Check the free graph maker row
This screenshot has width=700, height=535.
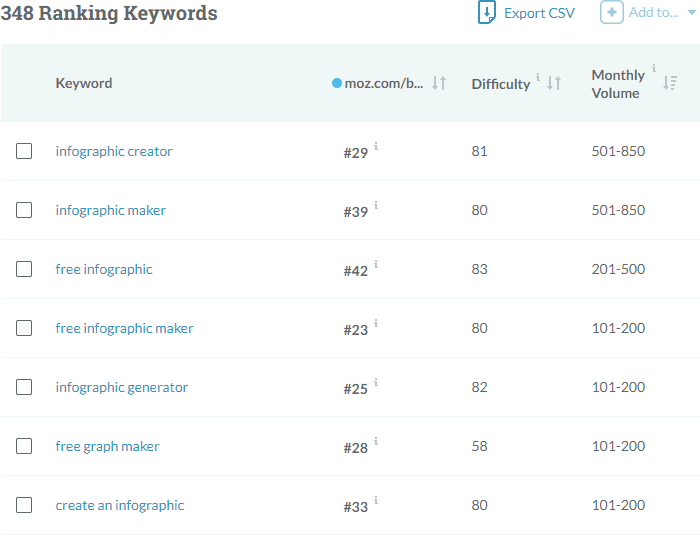[24, 446]
